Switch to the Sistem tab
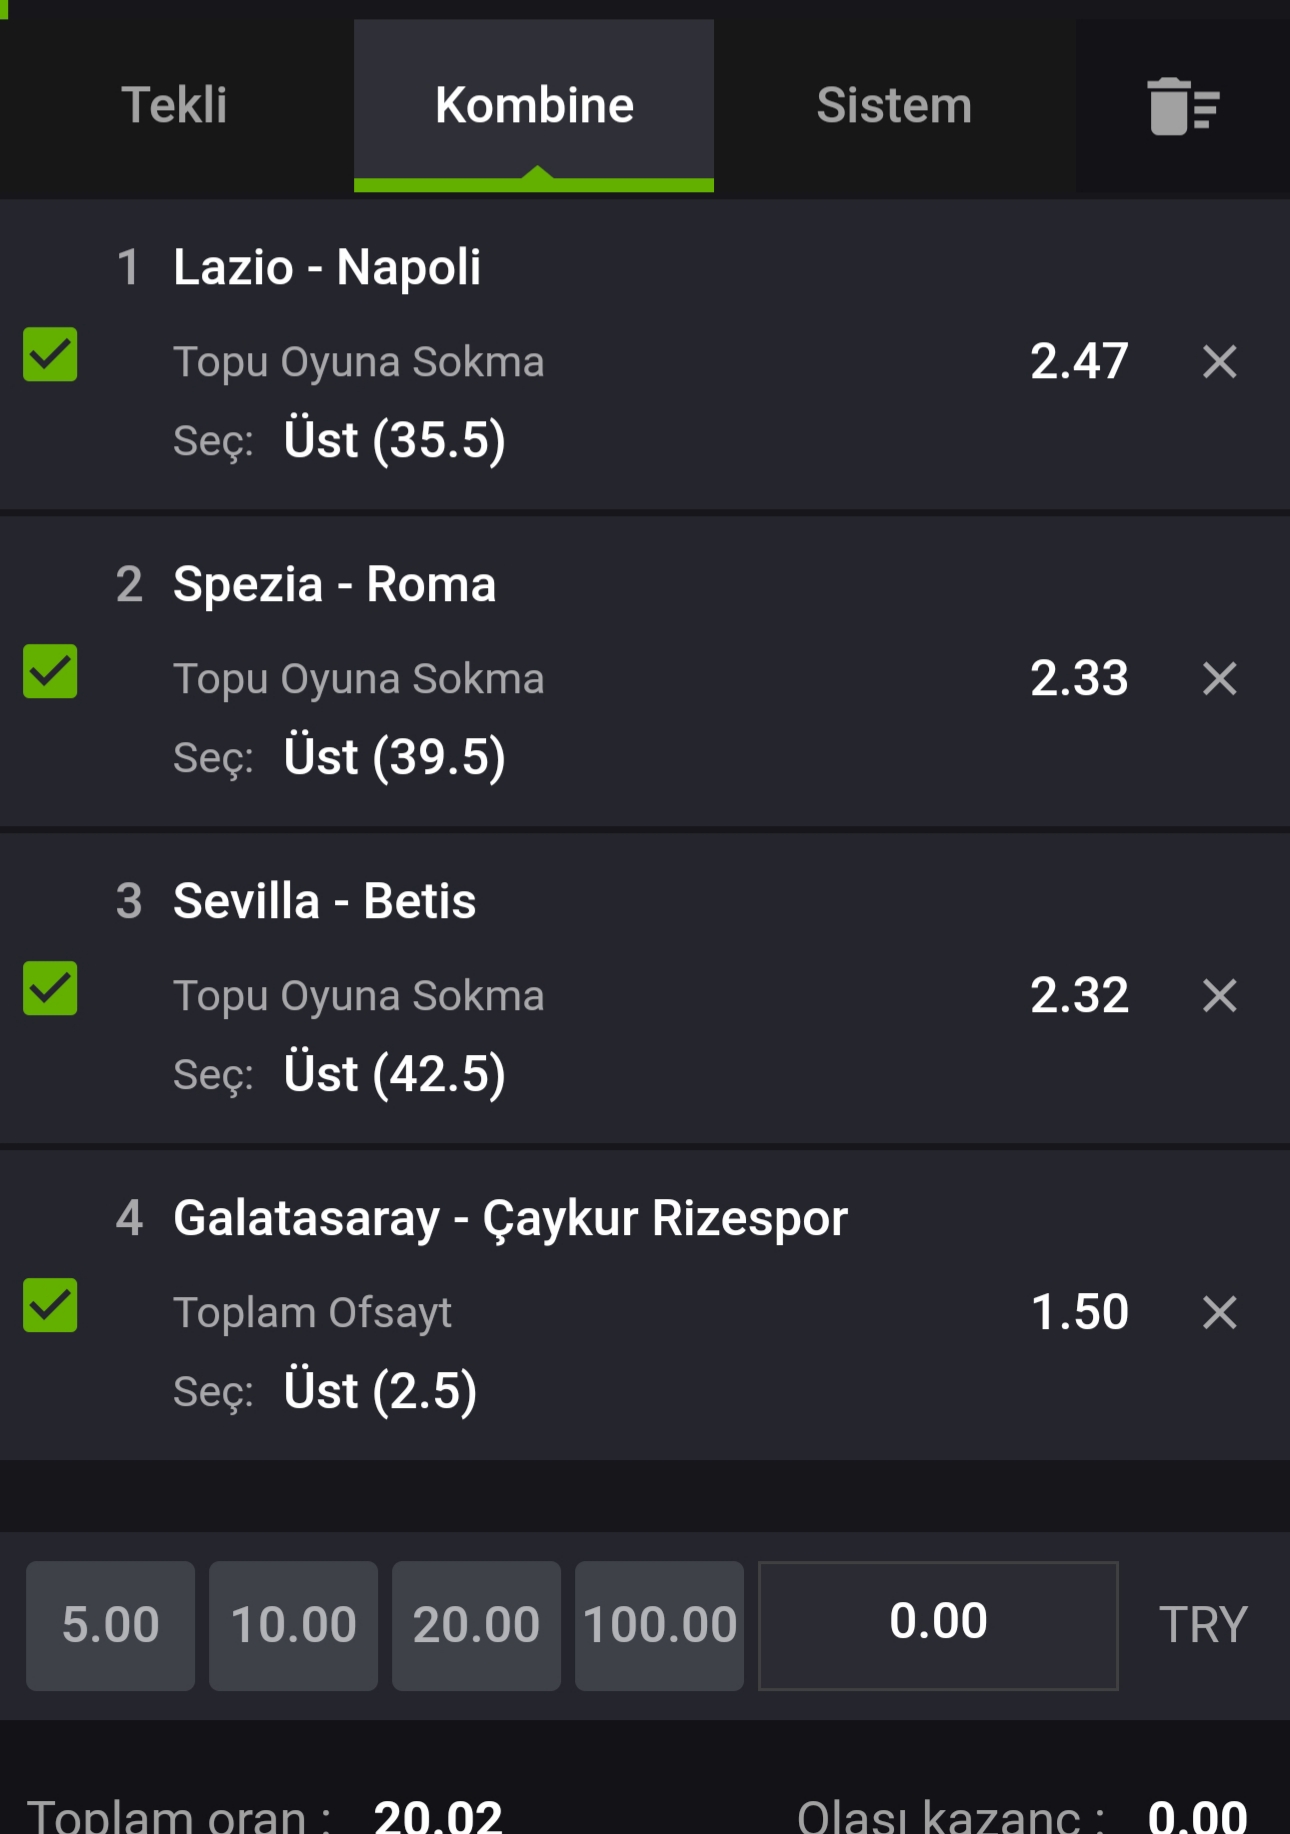This screenshot has width=1290, height=1834. [x=894, y=106]
